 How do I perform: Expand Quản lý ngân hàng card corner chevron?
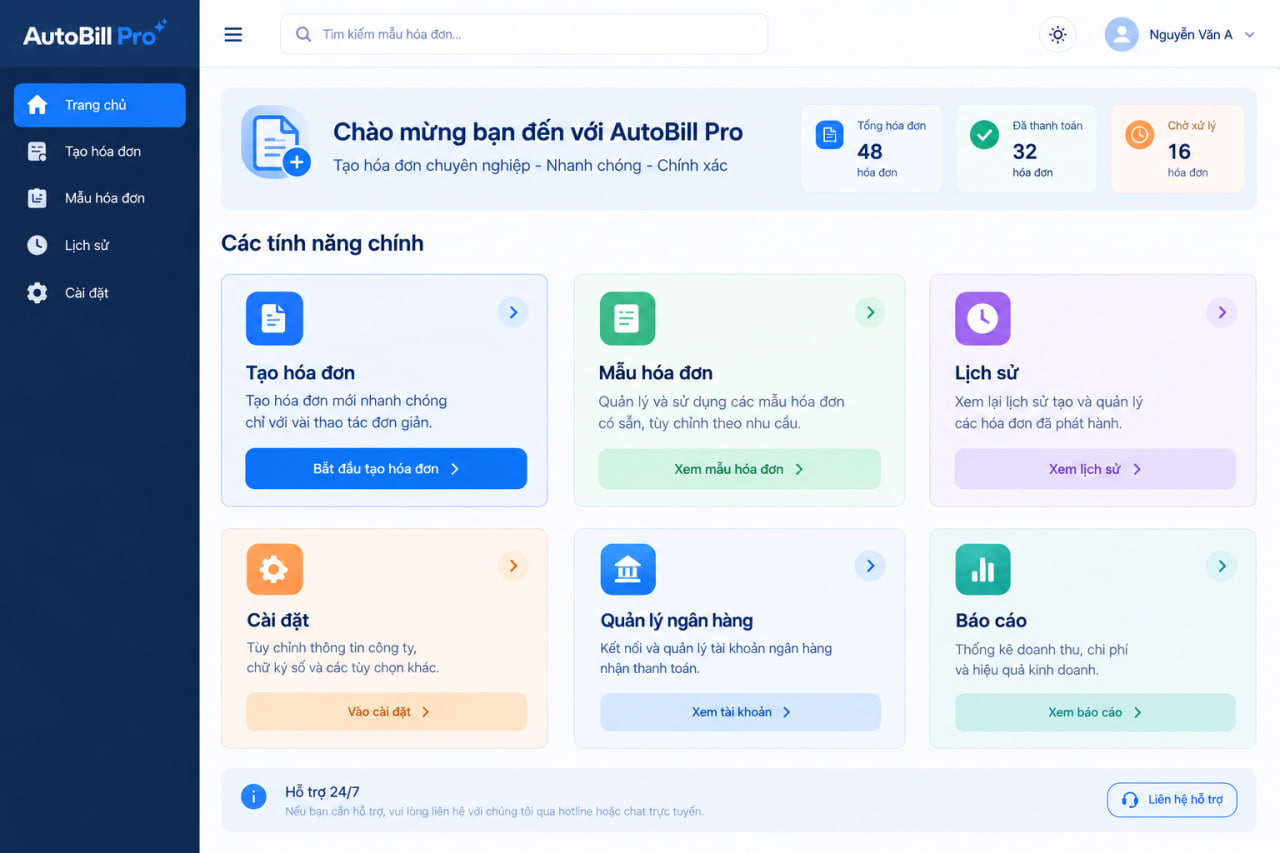click(870, 566)
